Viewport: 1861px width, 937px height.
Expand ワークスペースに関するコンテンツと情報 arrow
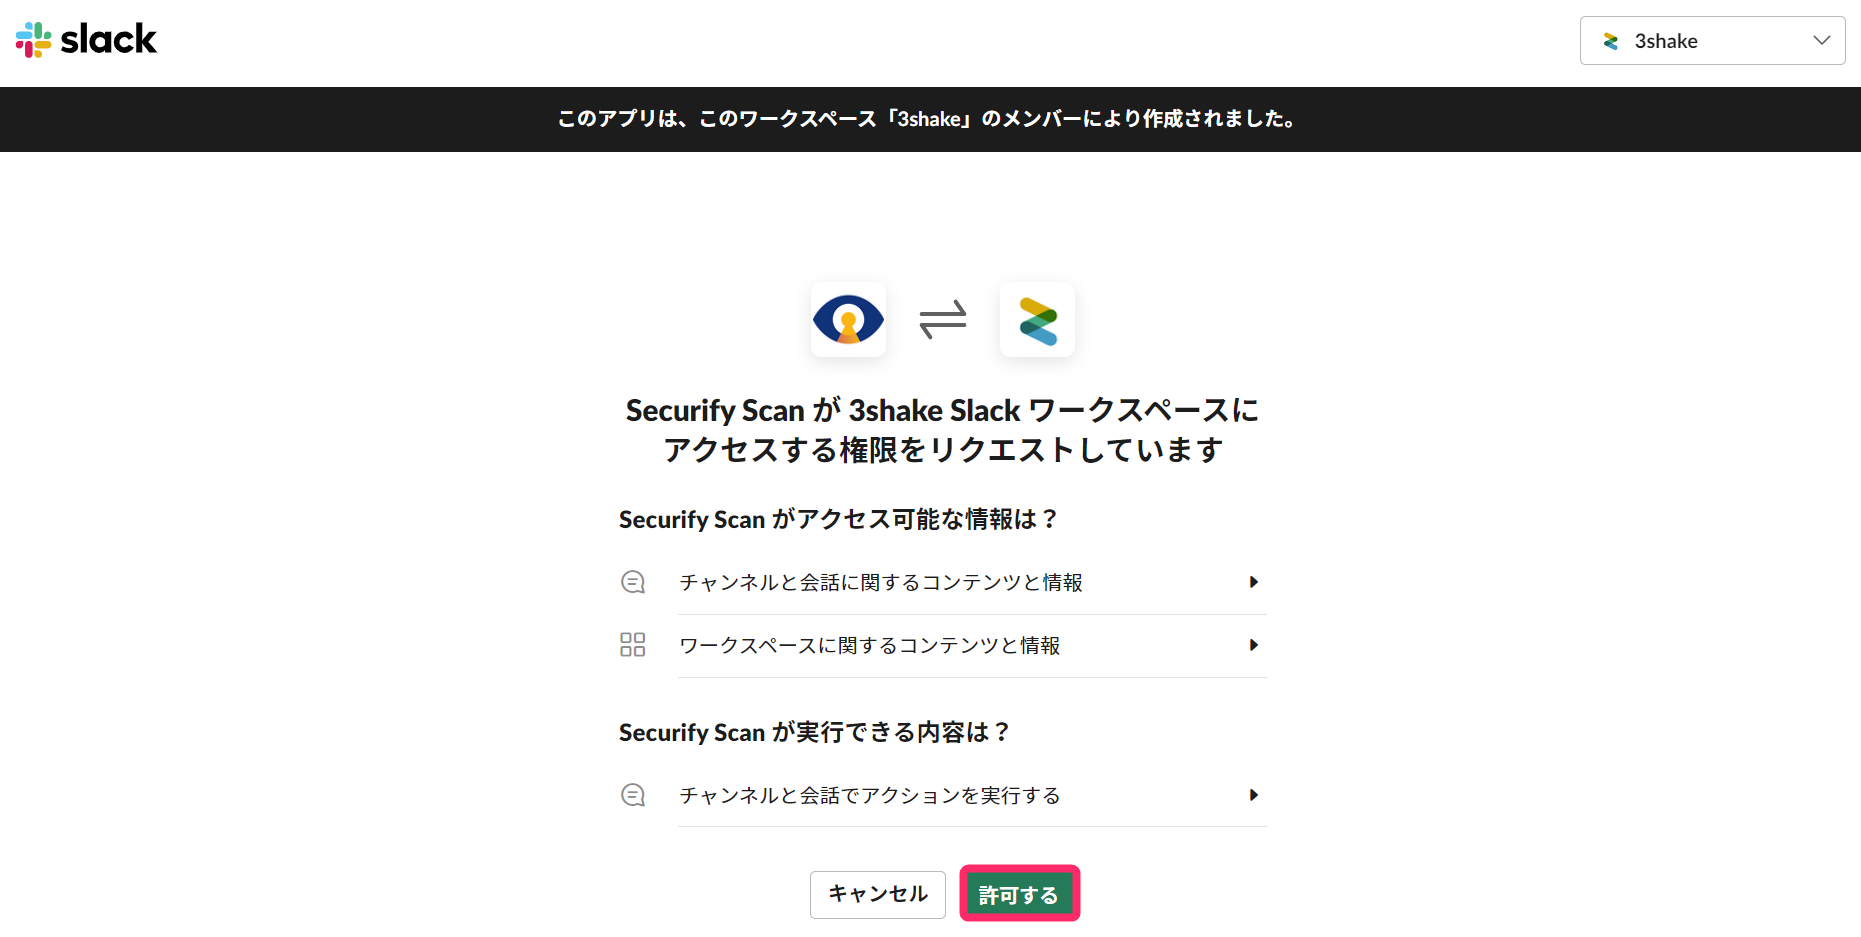click(1253, 645)
